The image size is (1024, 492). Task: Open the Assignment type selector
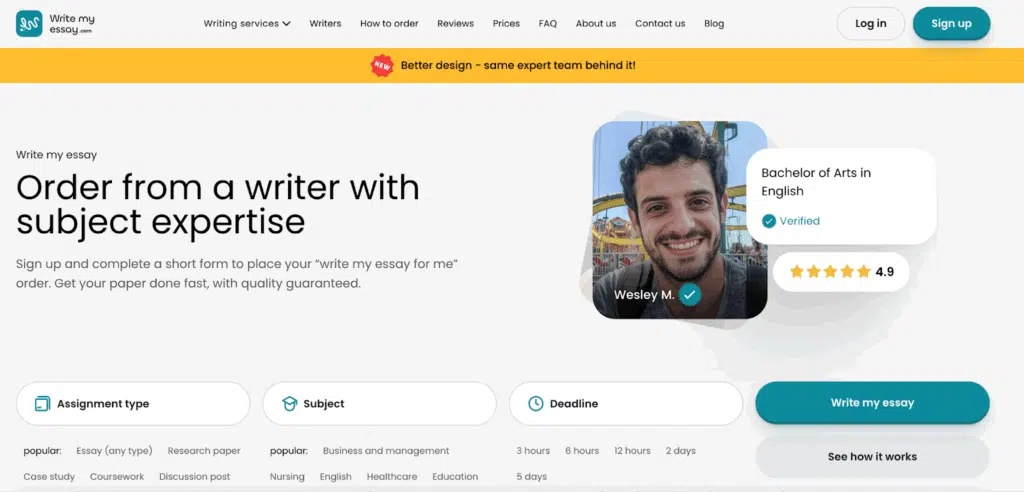pyautogui.click(x=133, y=404)
